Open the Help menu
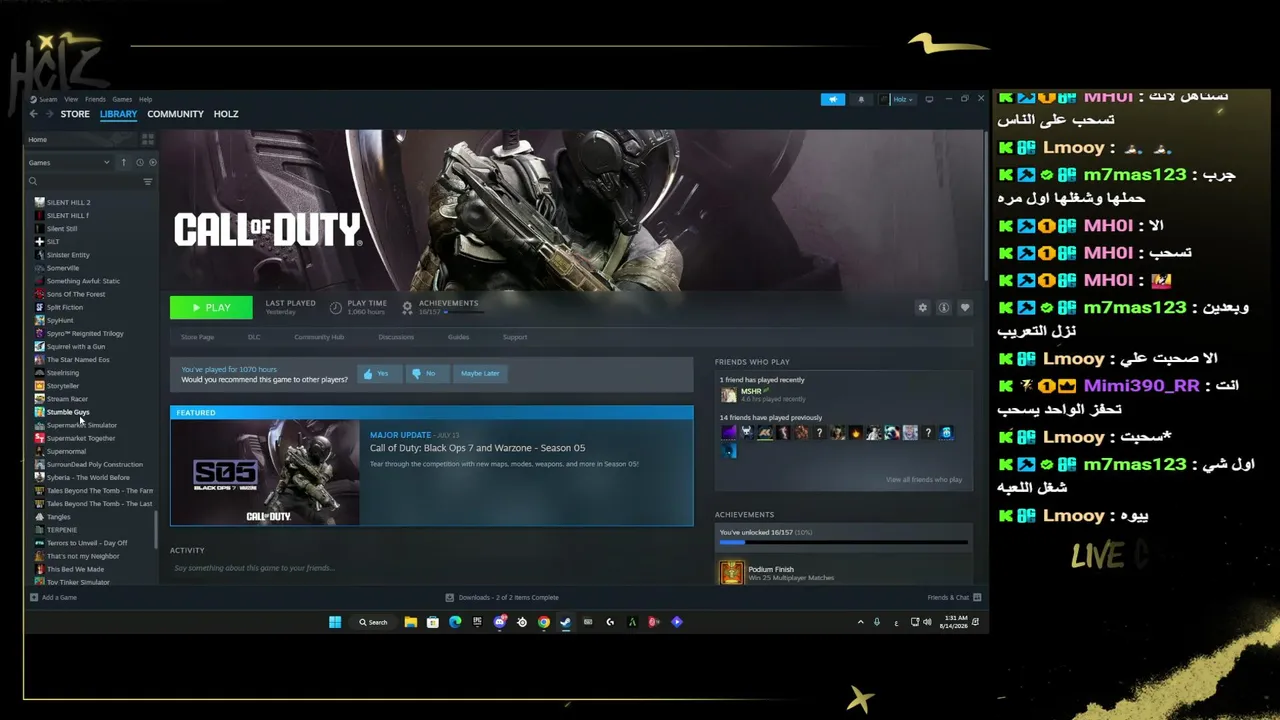 point(146,99)
